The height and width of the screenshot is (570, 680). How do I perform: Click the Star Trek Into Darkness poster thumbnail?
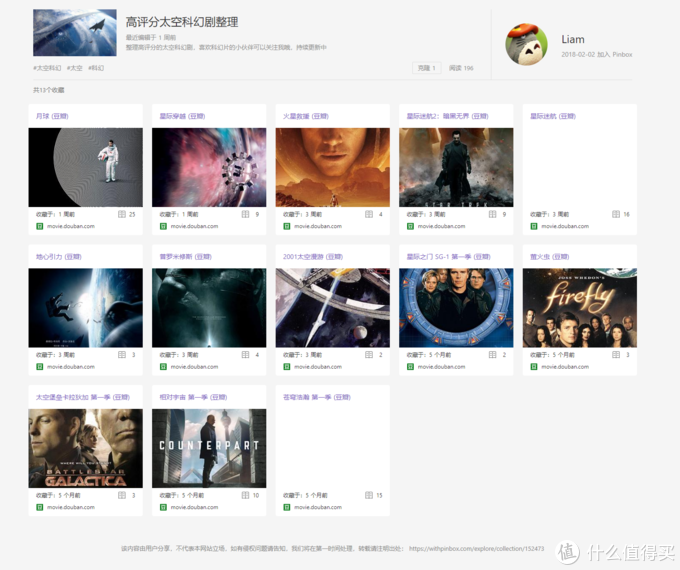coord(456,167)
